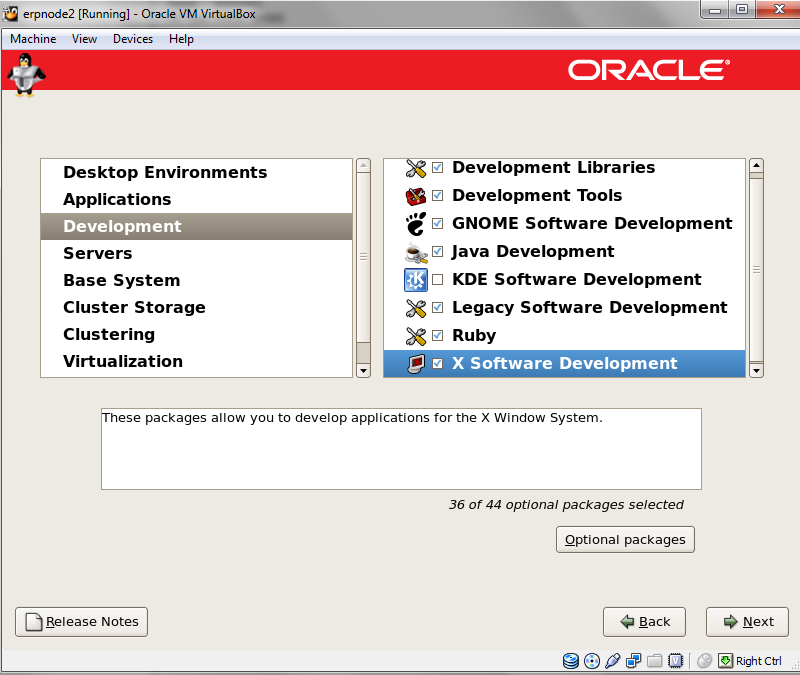Select the KDE Software Development label
Viewport: 800px width, 675px height.
click(x=577, y=280)
